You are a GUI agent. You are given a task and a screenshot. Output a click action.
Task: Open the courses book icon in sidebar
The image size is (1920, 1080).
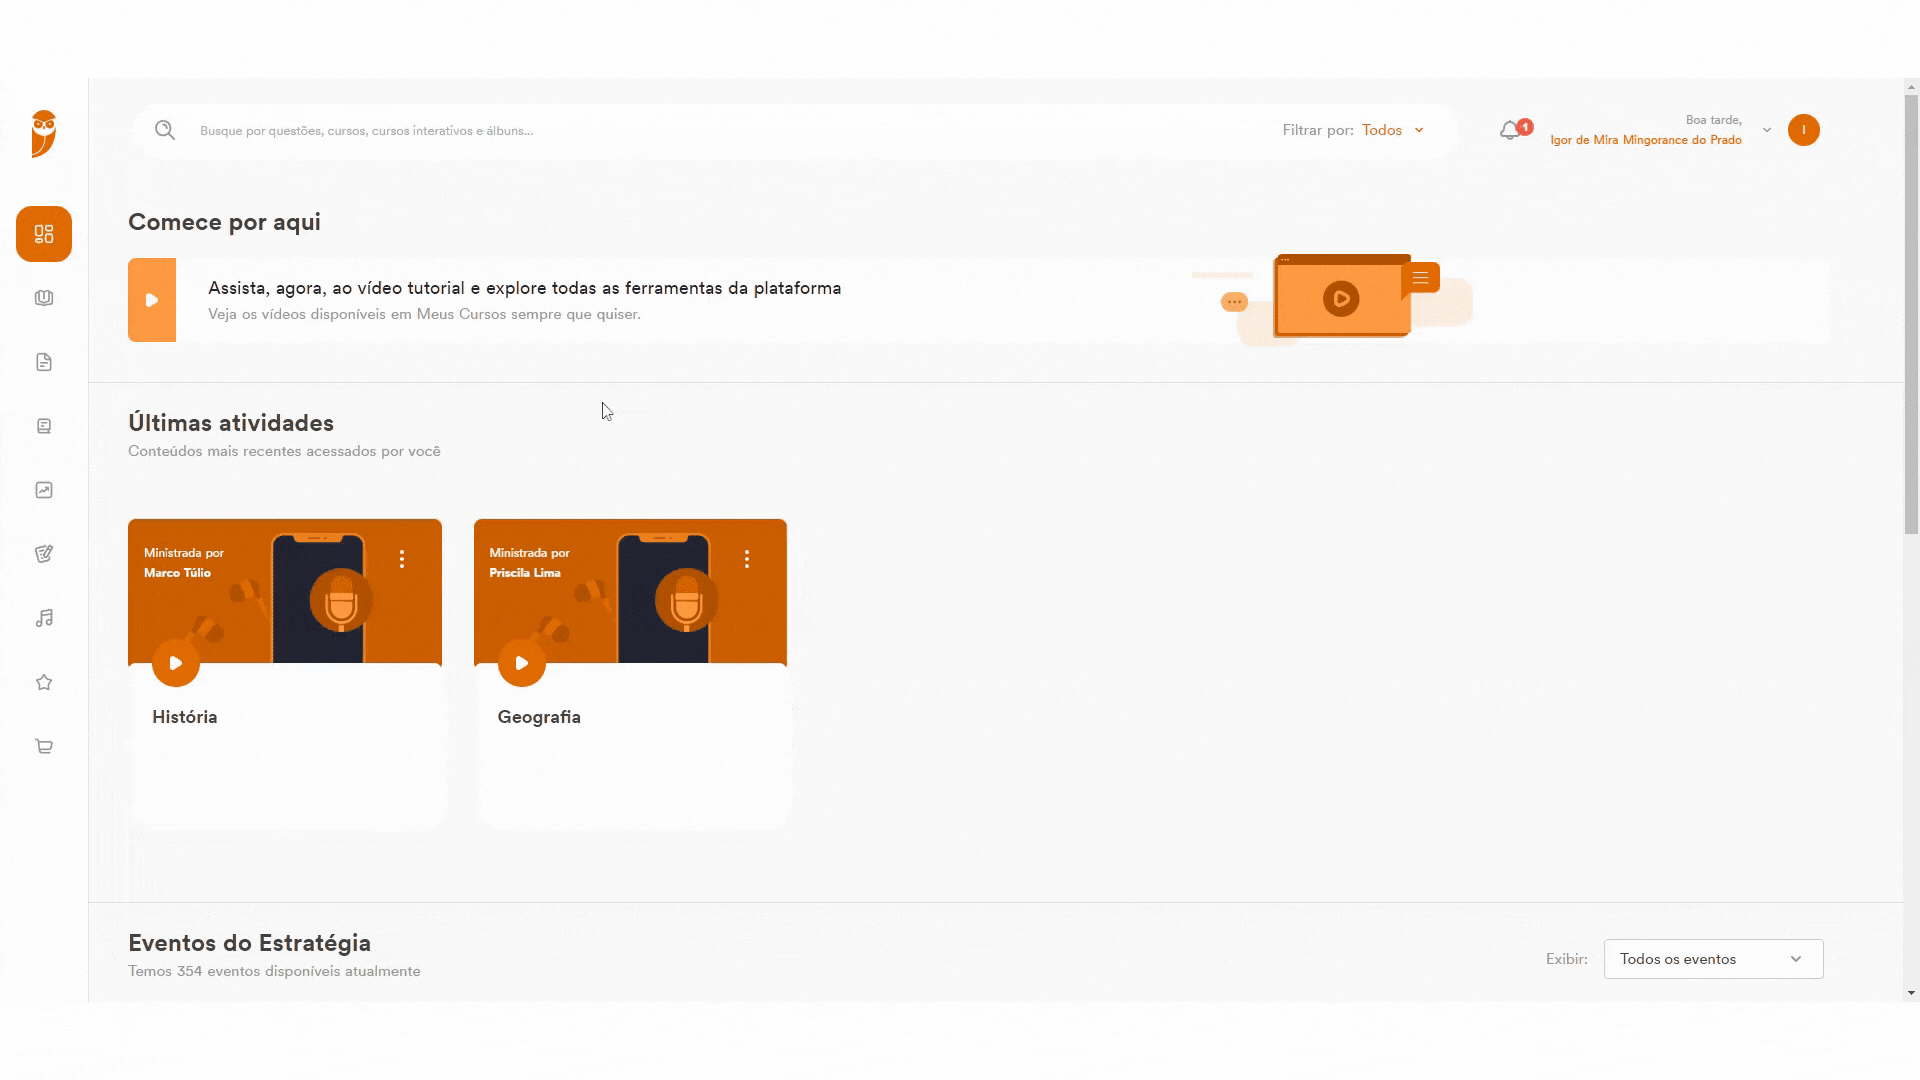click(44, 298)
